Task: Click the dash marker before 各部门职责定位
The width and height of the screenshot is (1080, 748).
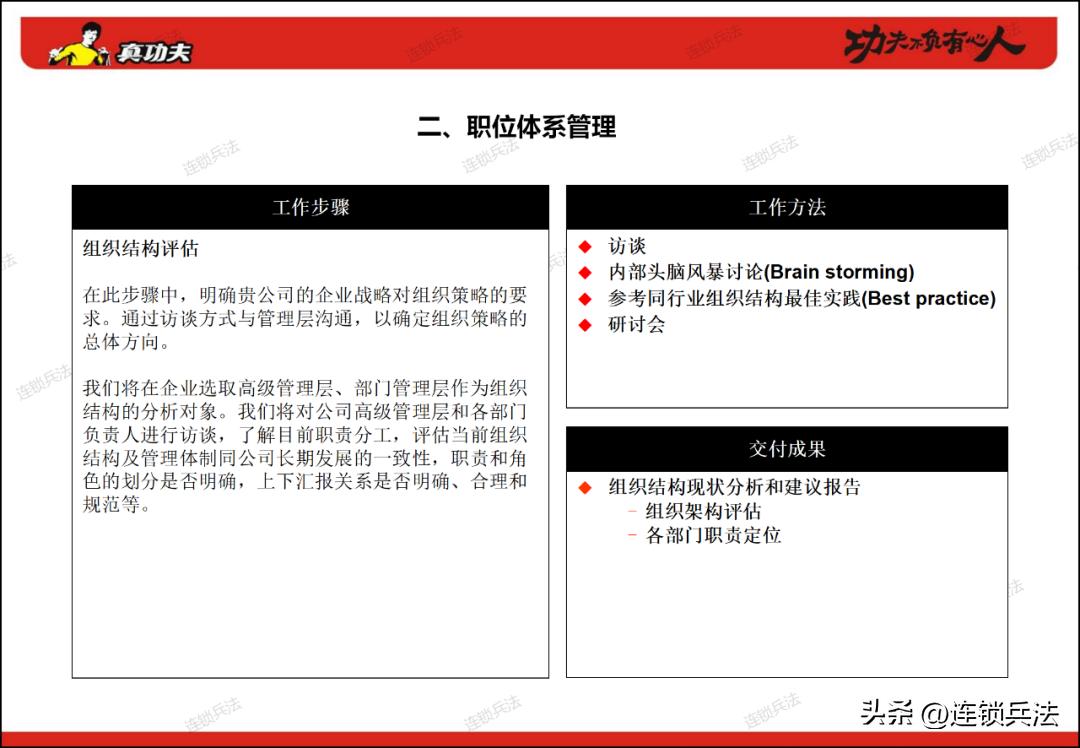Action: point(631,535)
